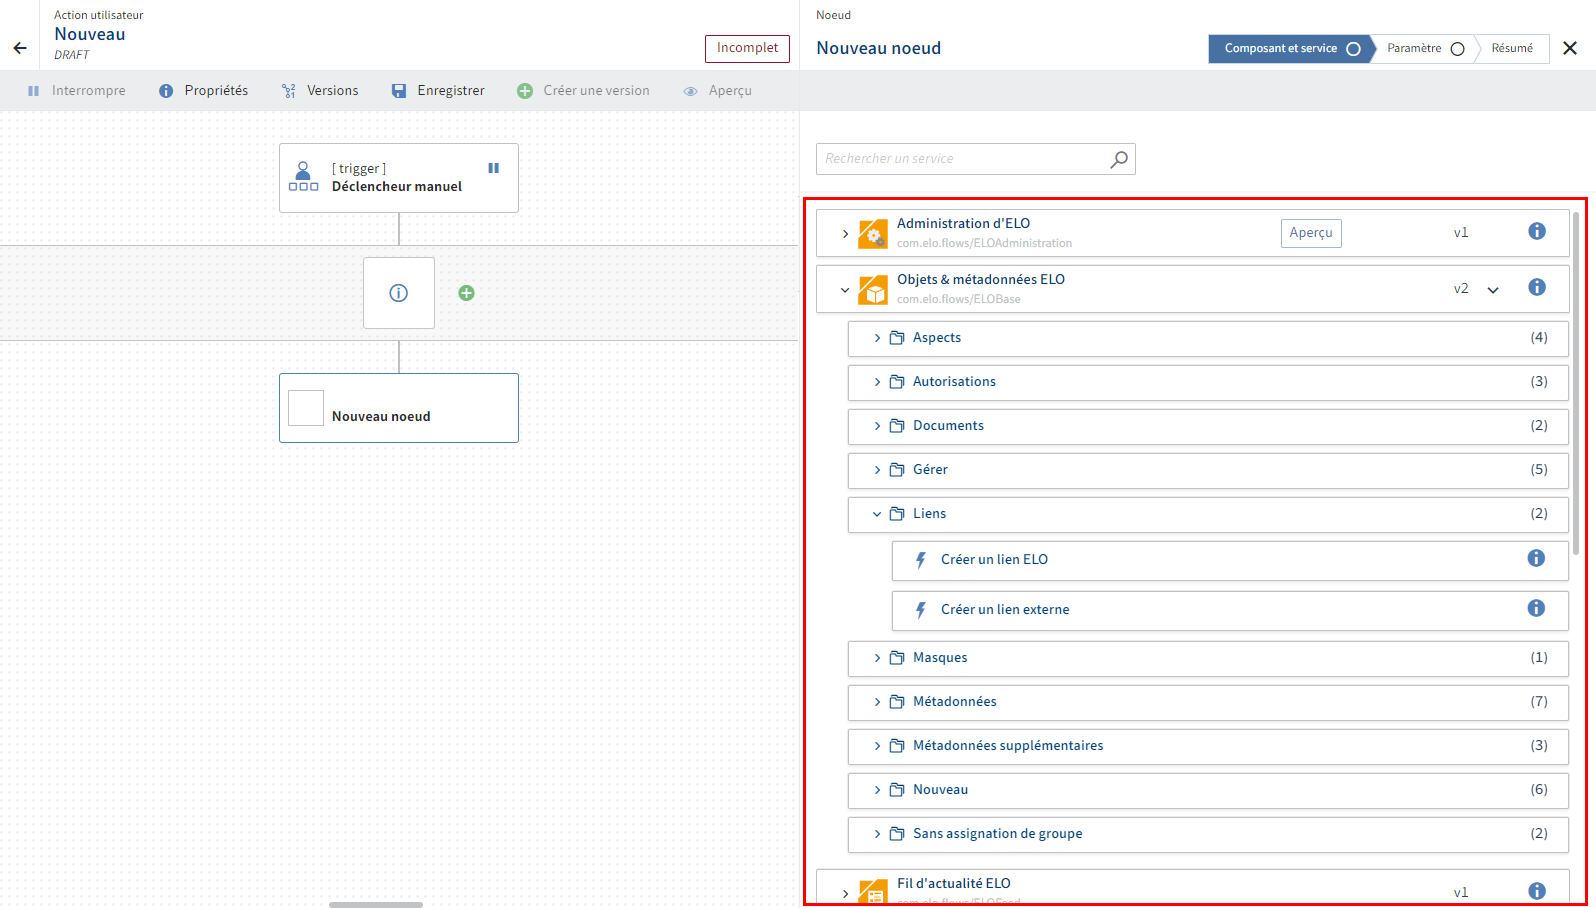The image size is (1596, 908).
Task: Open info for Créer un lien externe
Action: 1536,608
